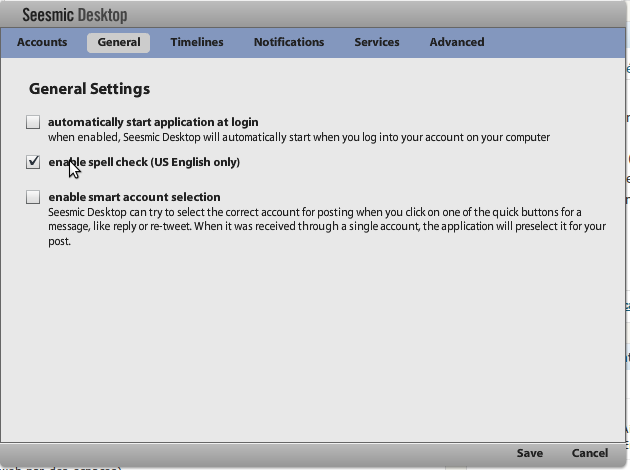The width and height of the screenshot is (630, 470).
Task: Click the Seesmic Desktop title text
Action: [75, 15]
